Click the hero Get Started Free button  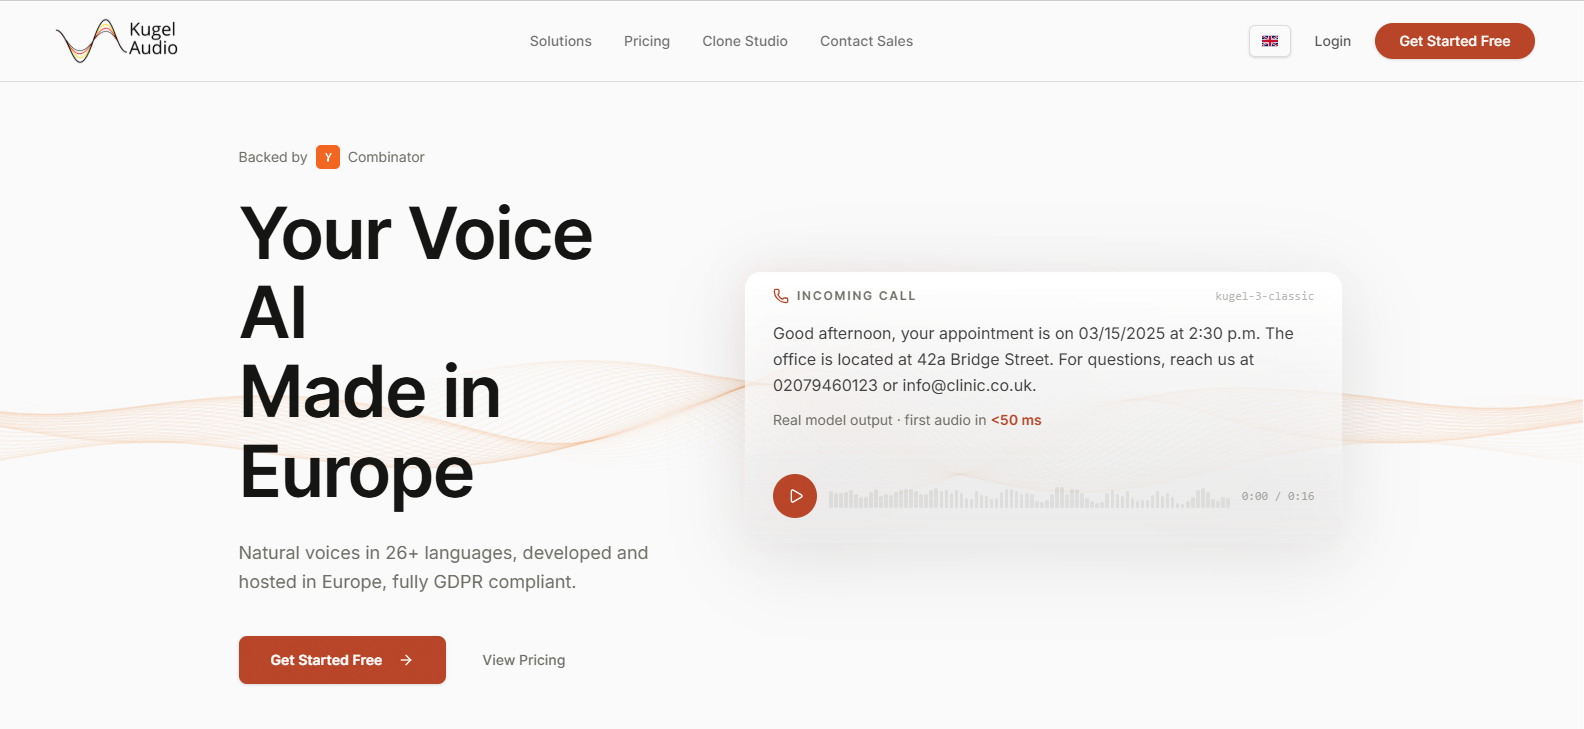[342, 660]
